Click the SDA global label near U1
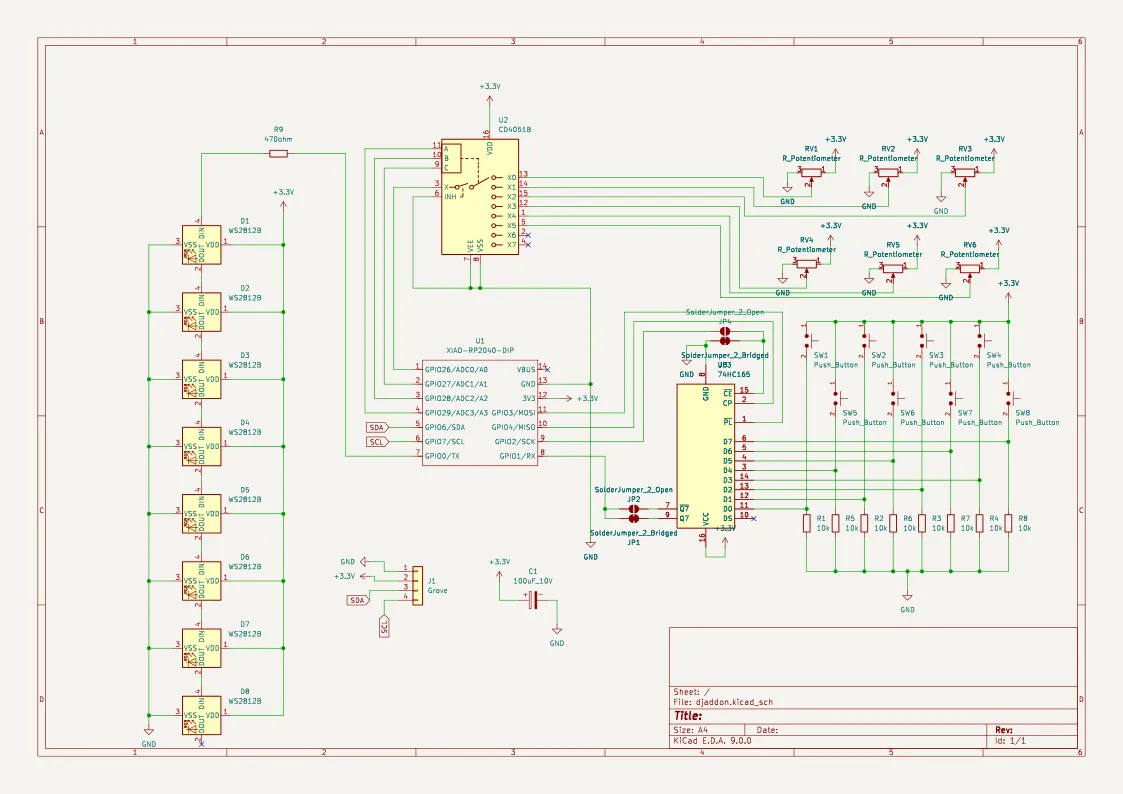This screenshot has width=1123, height=794. tap(377, 427)
